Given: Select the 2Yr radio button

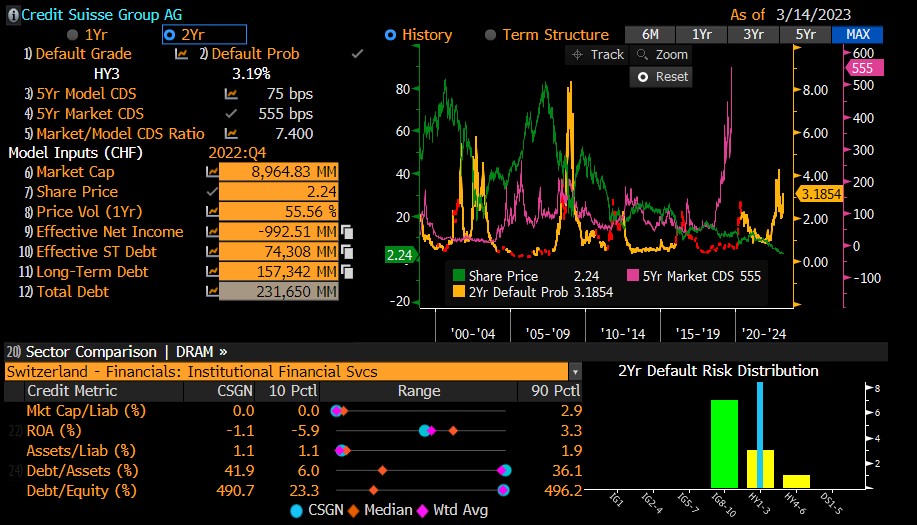Looking at the screenshot, I should pos(170,35).
